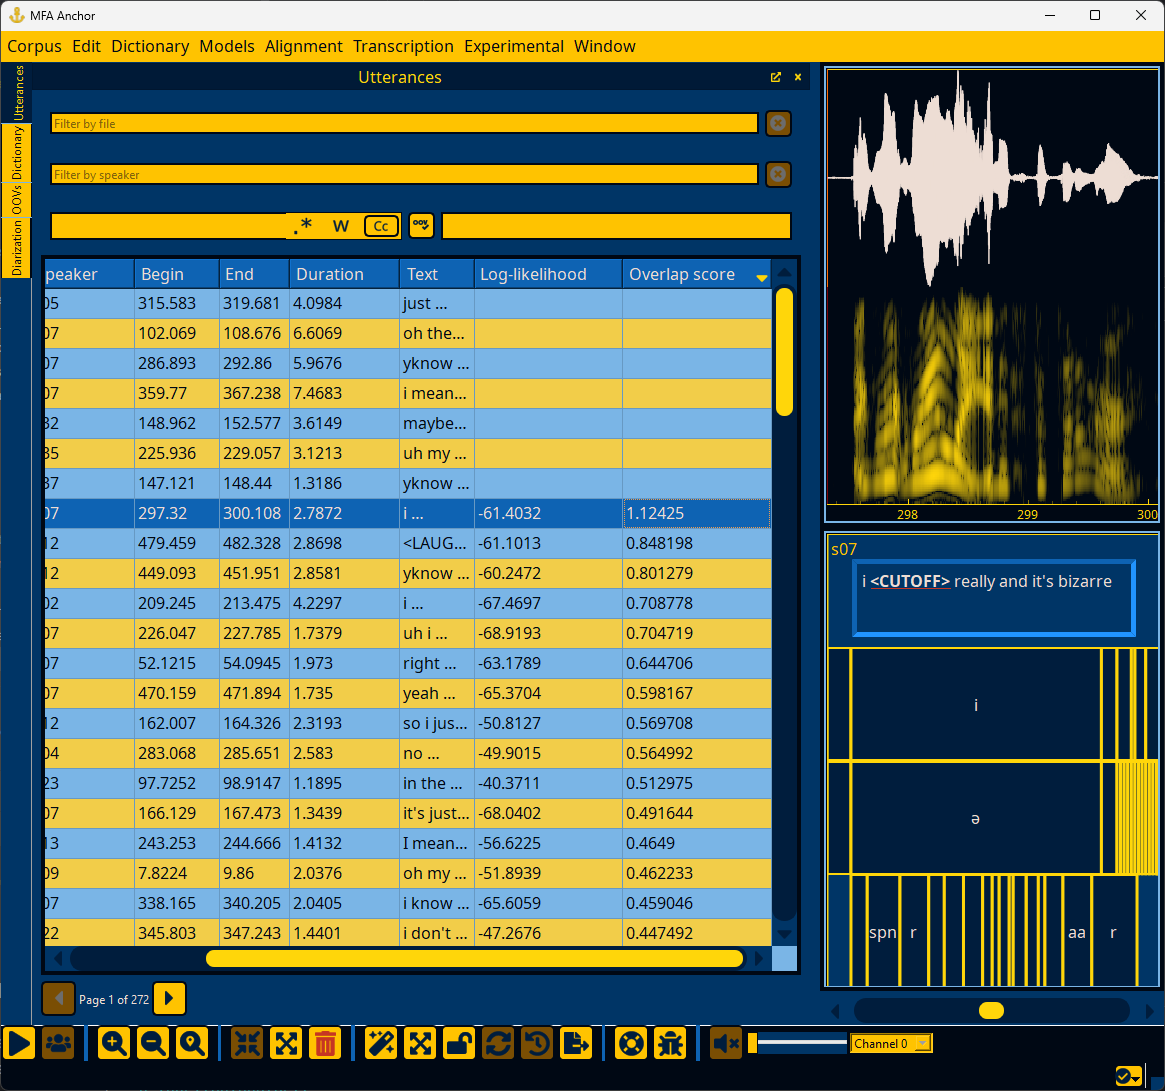Clear the Filter by speaker field
The width and height of the screenshot is (1165, 1091).
(778, 175)
